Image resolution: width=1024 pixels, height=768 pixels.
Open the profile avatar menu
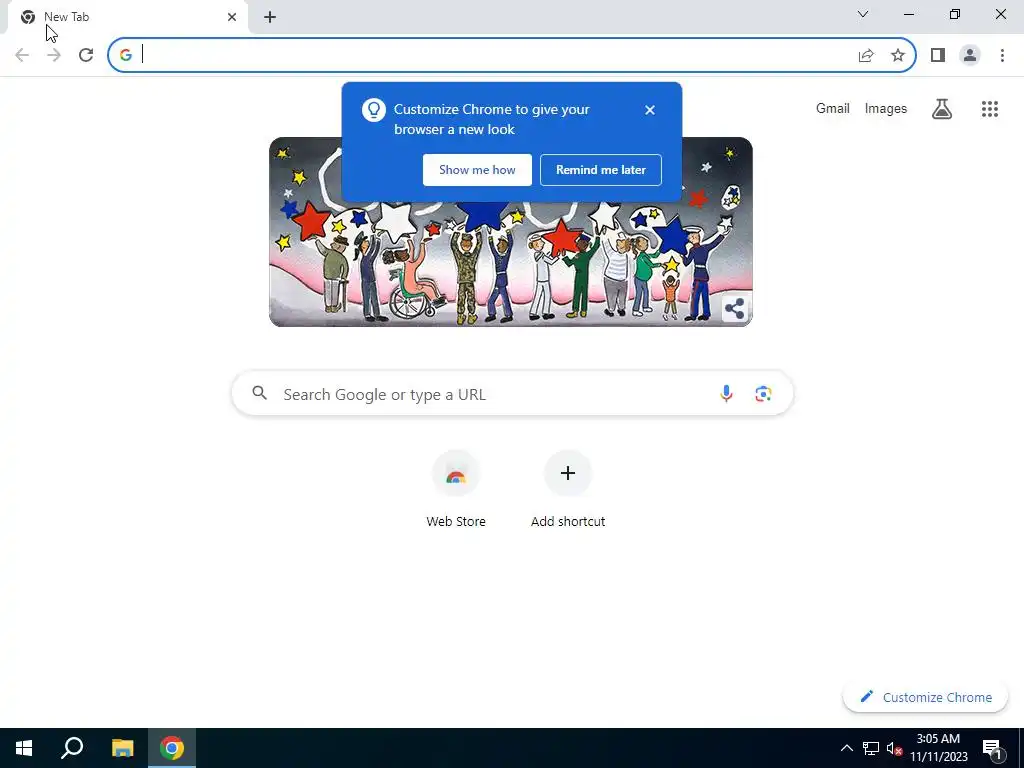970,55
